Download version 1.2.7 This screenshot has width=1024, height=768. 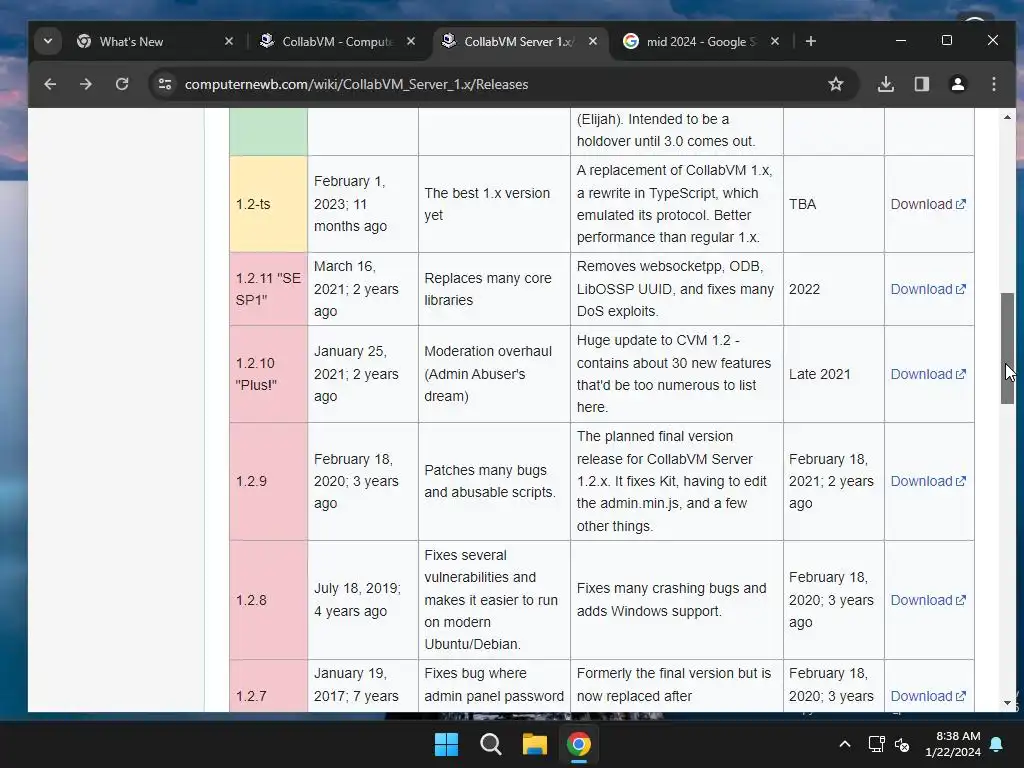tap(928, 696)
